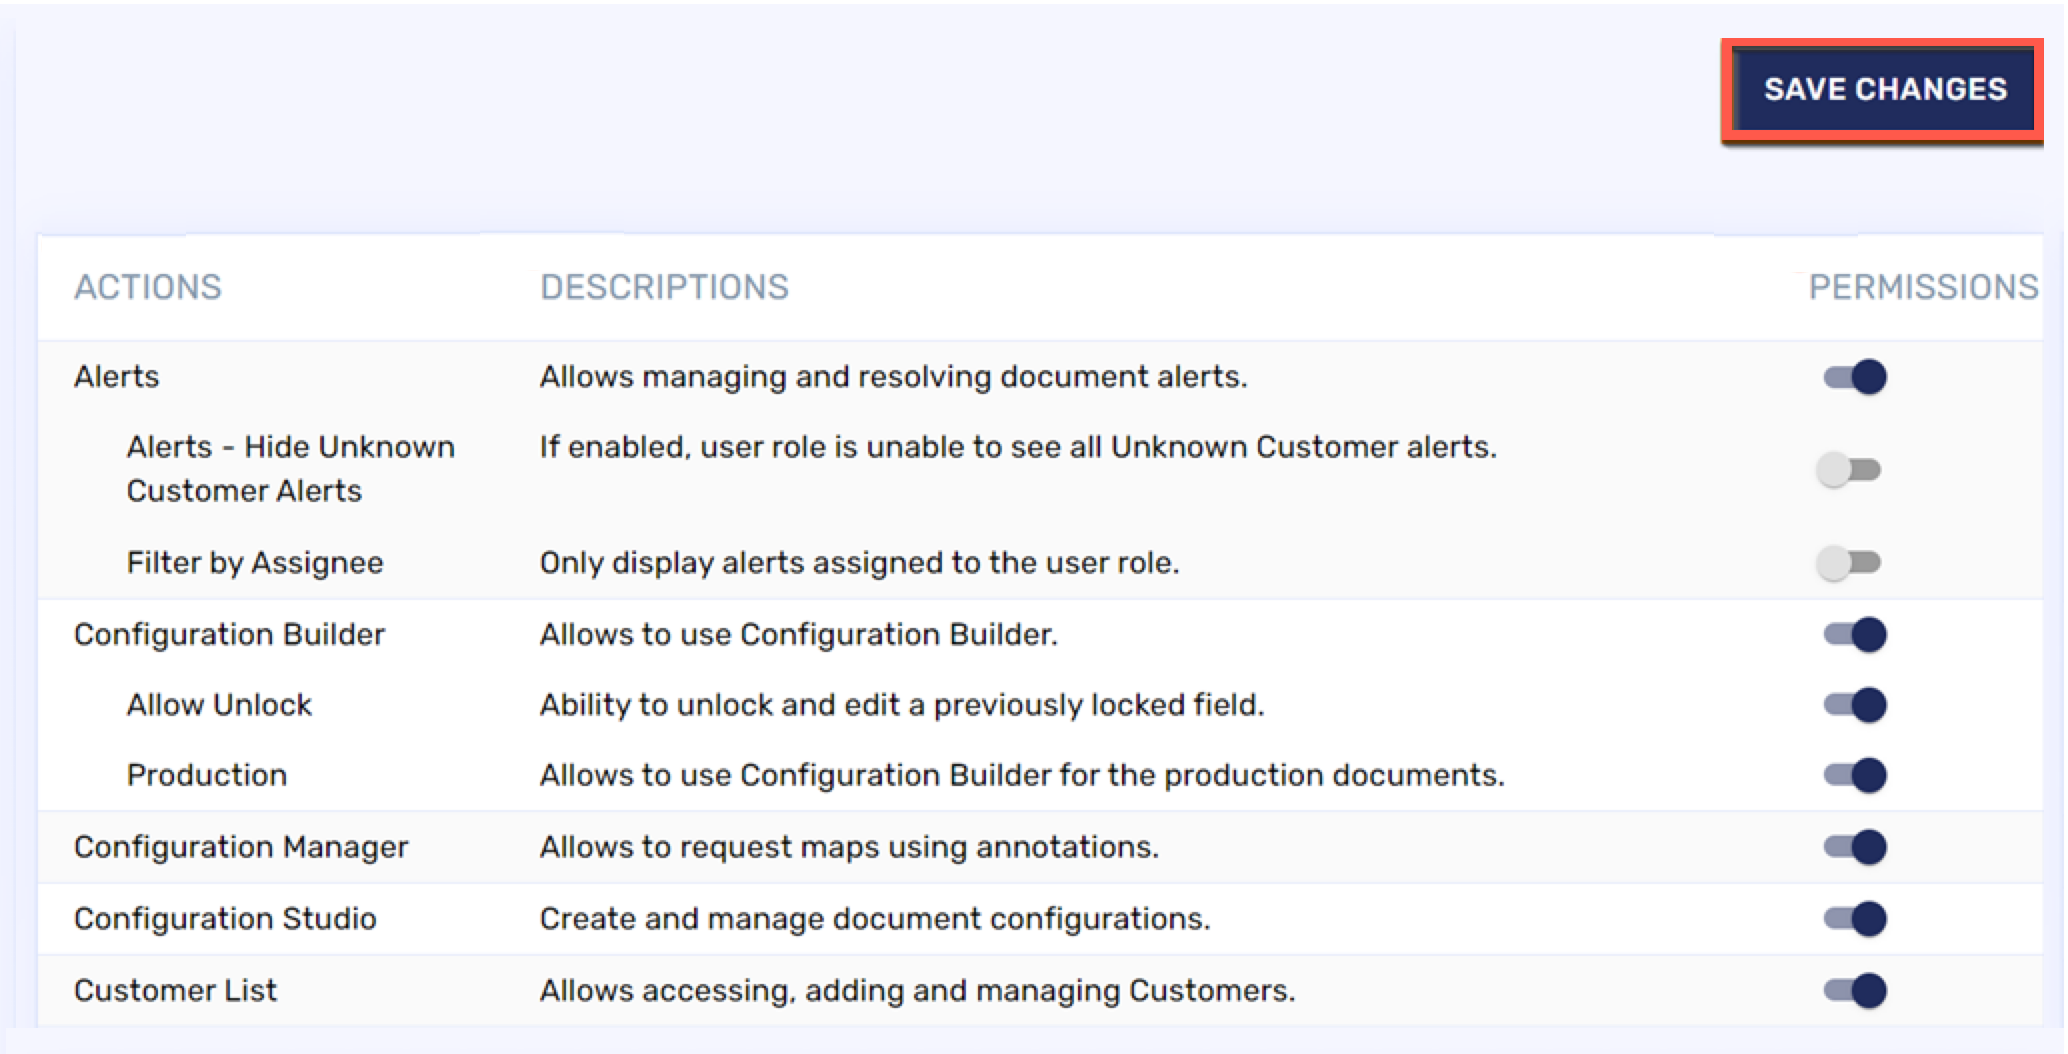Select the Configuration Builder action label
Image resolution: width=2068 pixels, height=1054 pixels.
pos(231,633)
